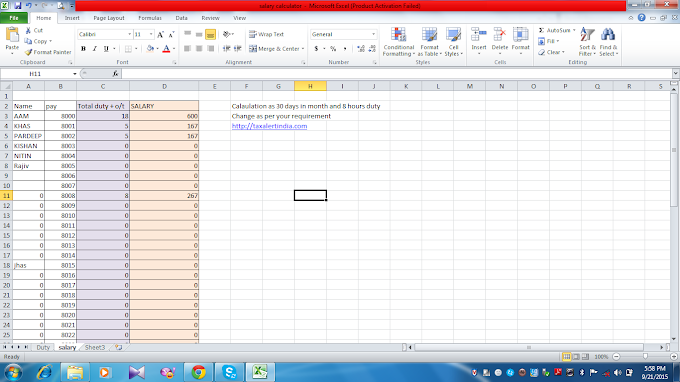Decrease decimal places
Viewport: 680px width, 382px height.
click(x=372, y=49)
